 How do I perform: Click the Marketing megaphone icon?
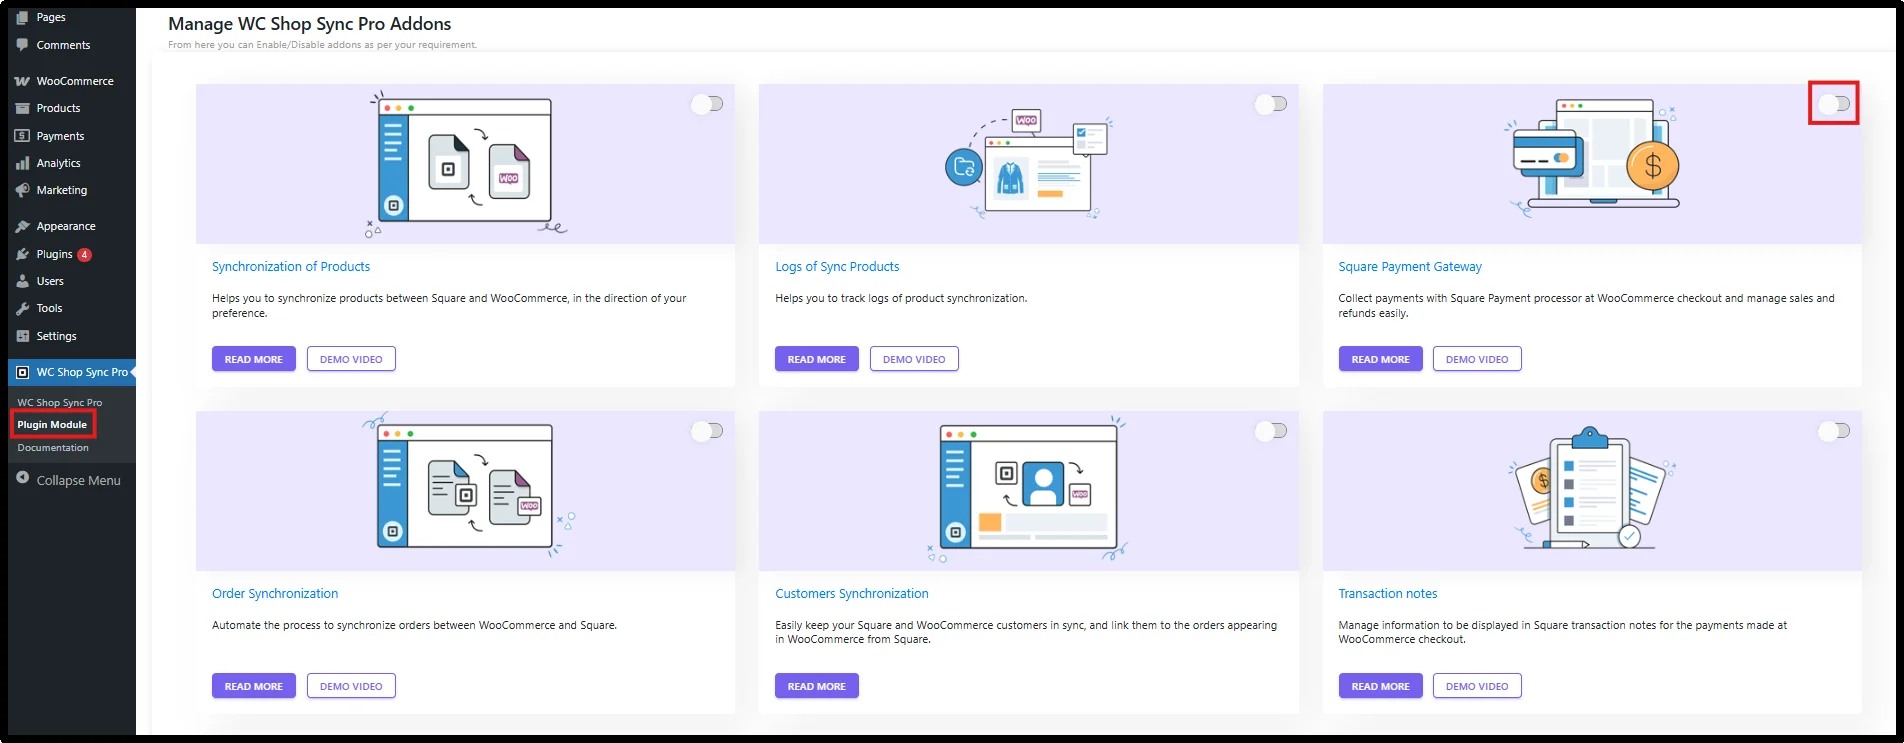(22, 190)
